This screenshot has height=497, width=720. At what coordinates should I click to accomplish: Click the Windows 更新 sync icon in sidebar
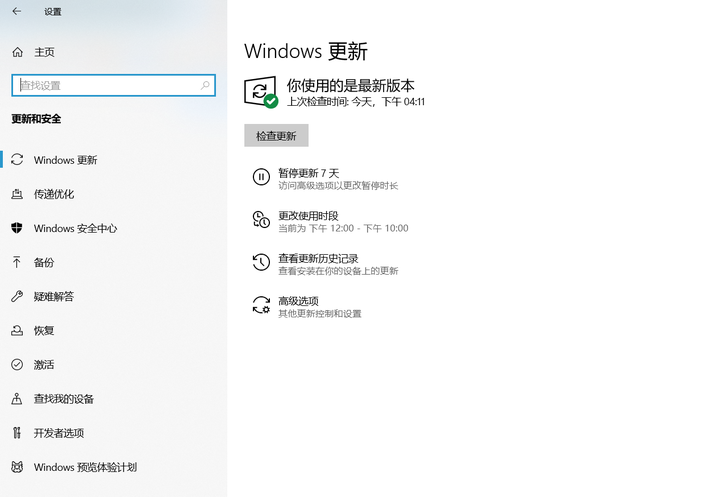pos(17,159)
